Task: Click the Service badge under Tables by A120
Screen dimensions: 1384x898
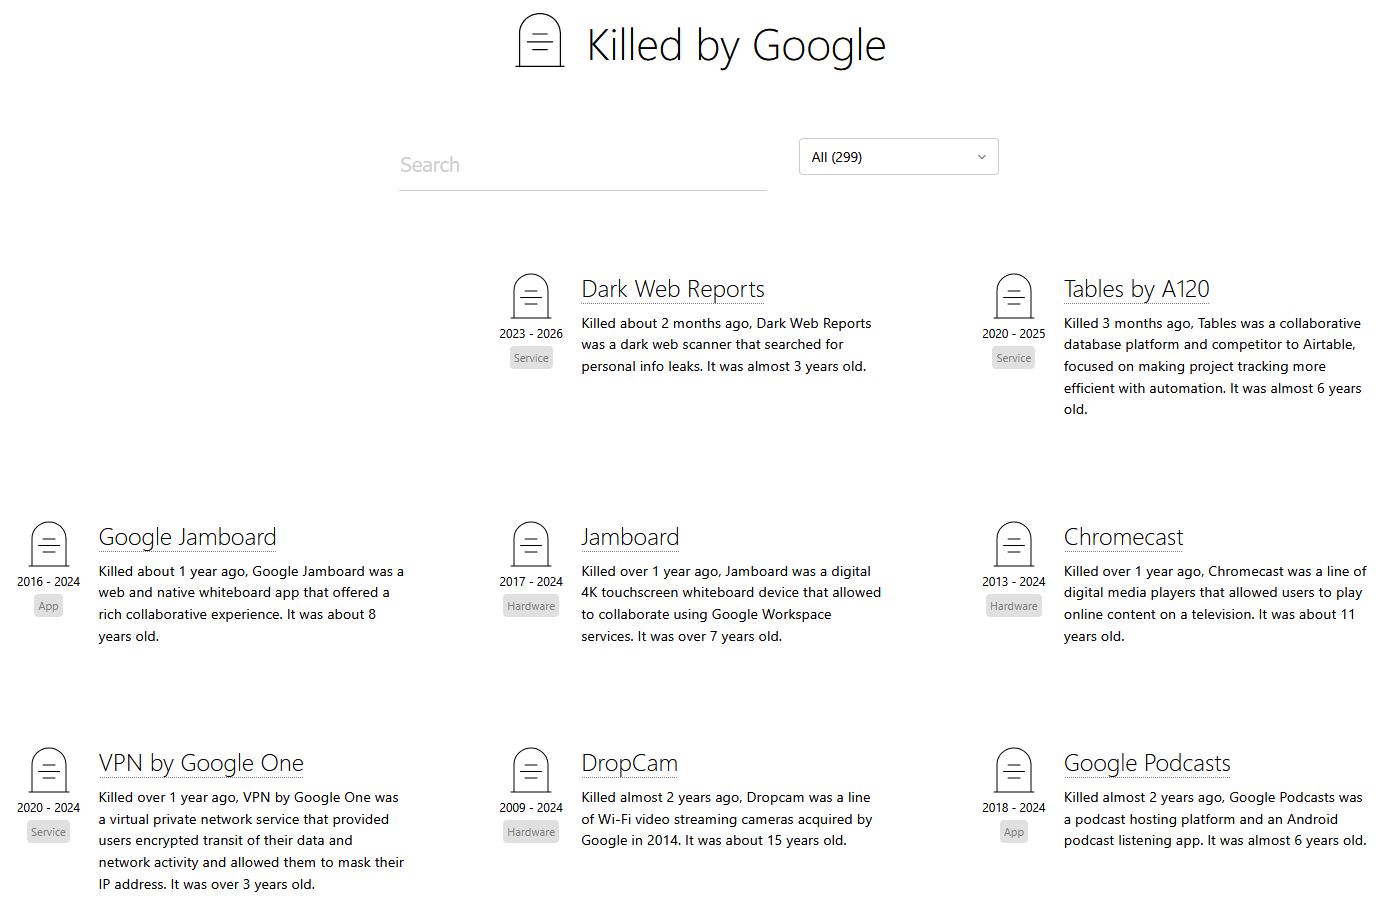Action: click(x=1014, y=358)
